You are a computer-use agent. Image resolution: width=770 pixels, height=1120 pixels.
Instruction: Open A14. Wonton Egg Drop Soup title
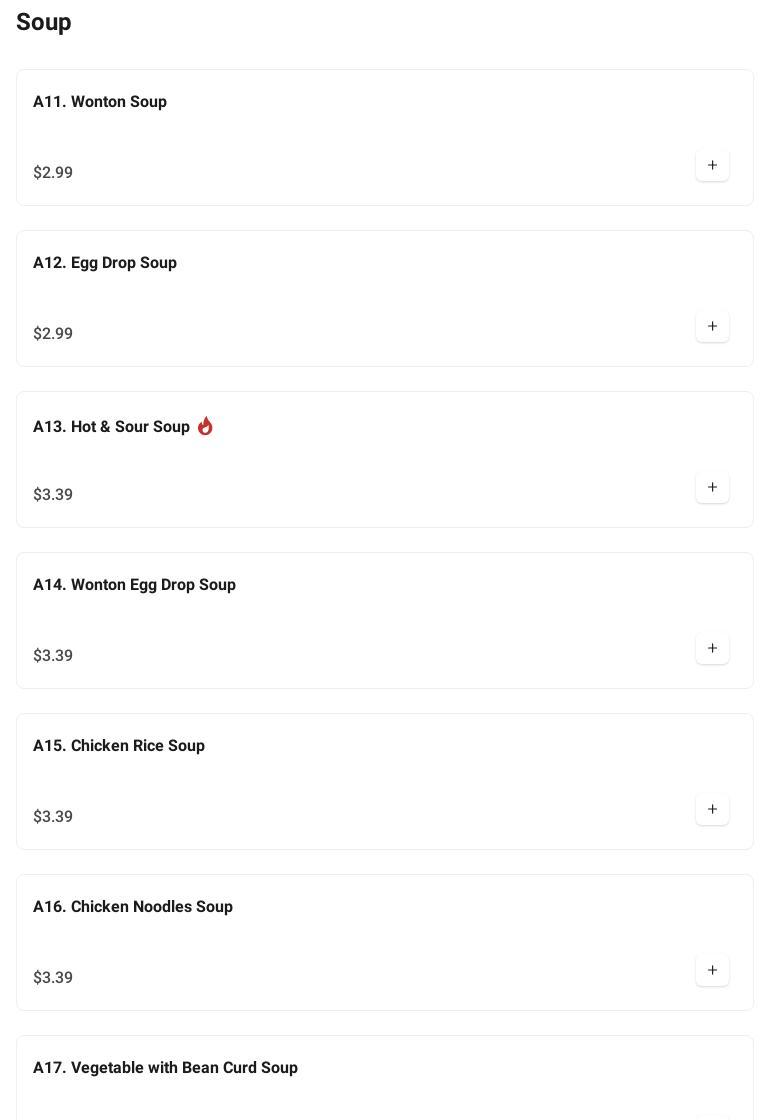click(134, 585)
